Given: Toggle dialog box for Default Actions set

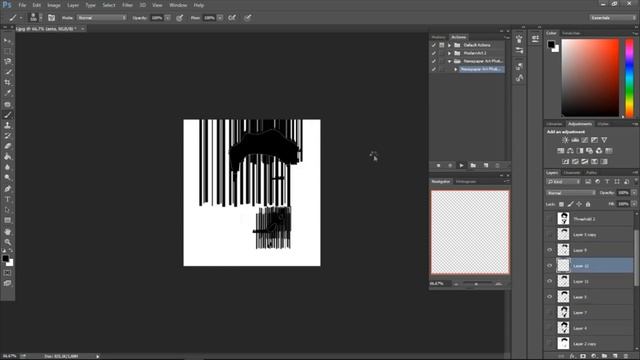Looking at the screenshot, I should (442, 45).
